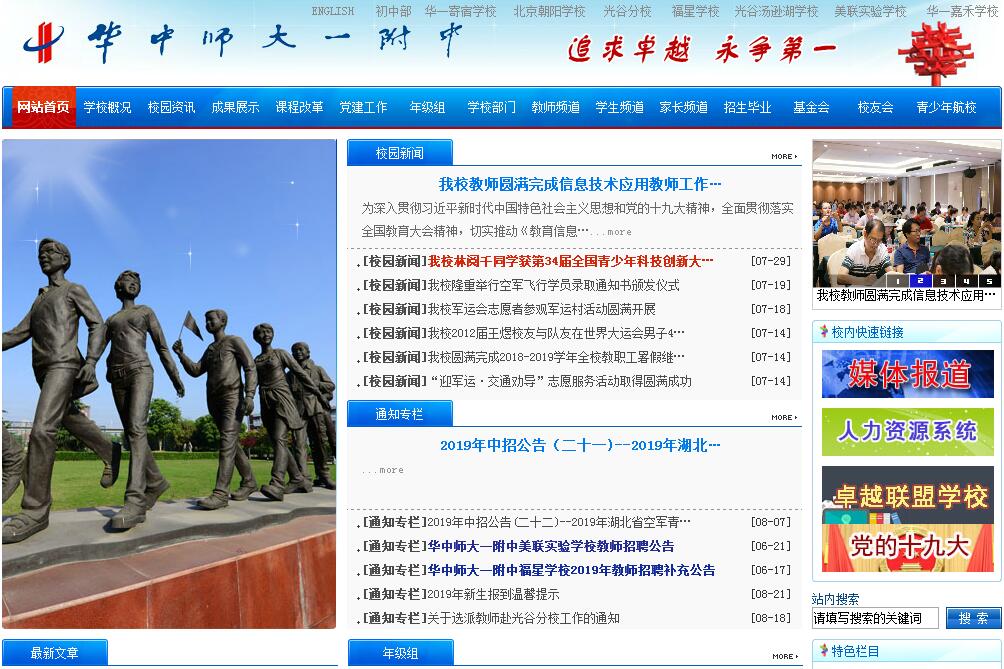This screenshot has width=1004, height=669.
Task: Click the slideshow meeting room photo
Action: point(906,214)
